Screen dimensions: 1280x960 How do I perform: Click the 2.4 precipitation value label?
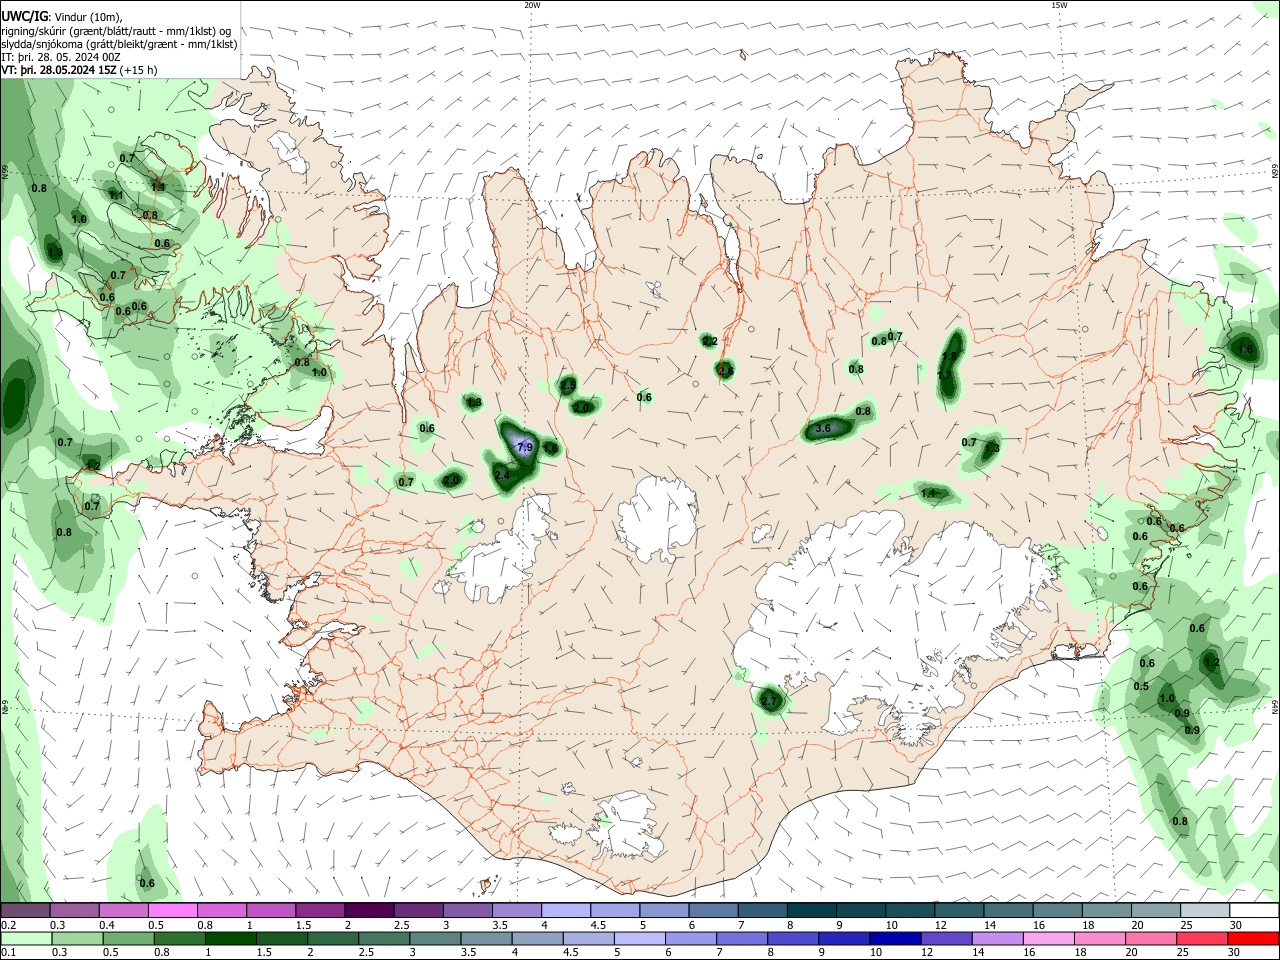(x=502, y=475)
